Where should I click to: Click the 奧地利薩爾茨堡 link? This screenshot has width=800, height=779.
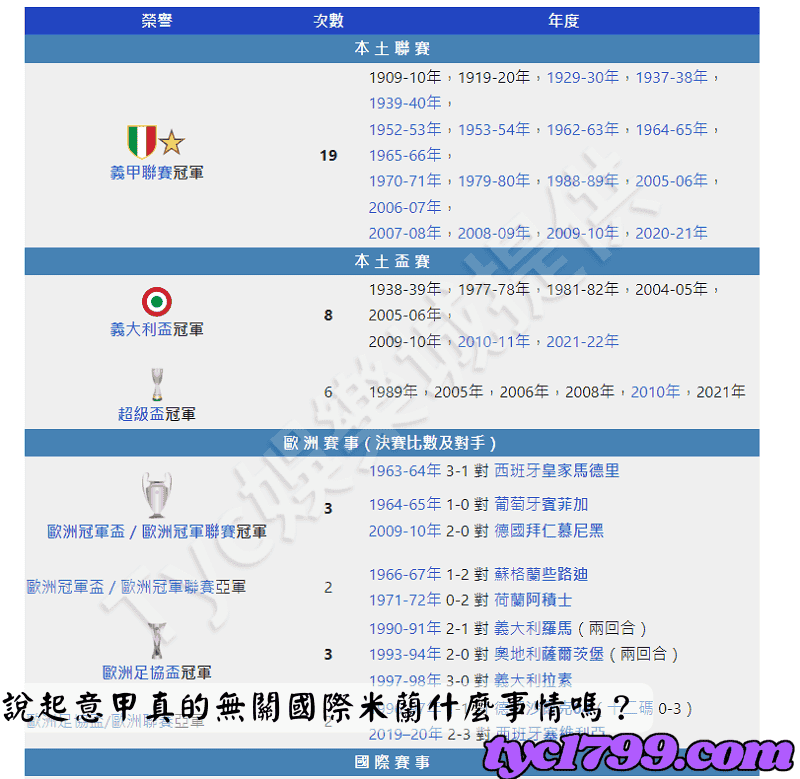pos(549,654)
